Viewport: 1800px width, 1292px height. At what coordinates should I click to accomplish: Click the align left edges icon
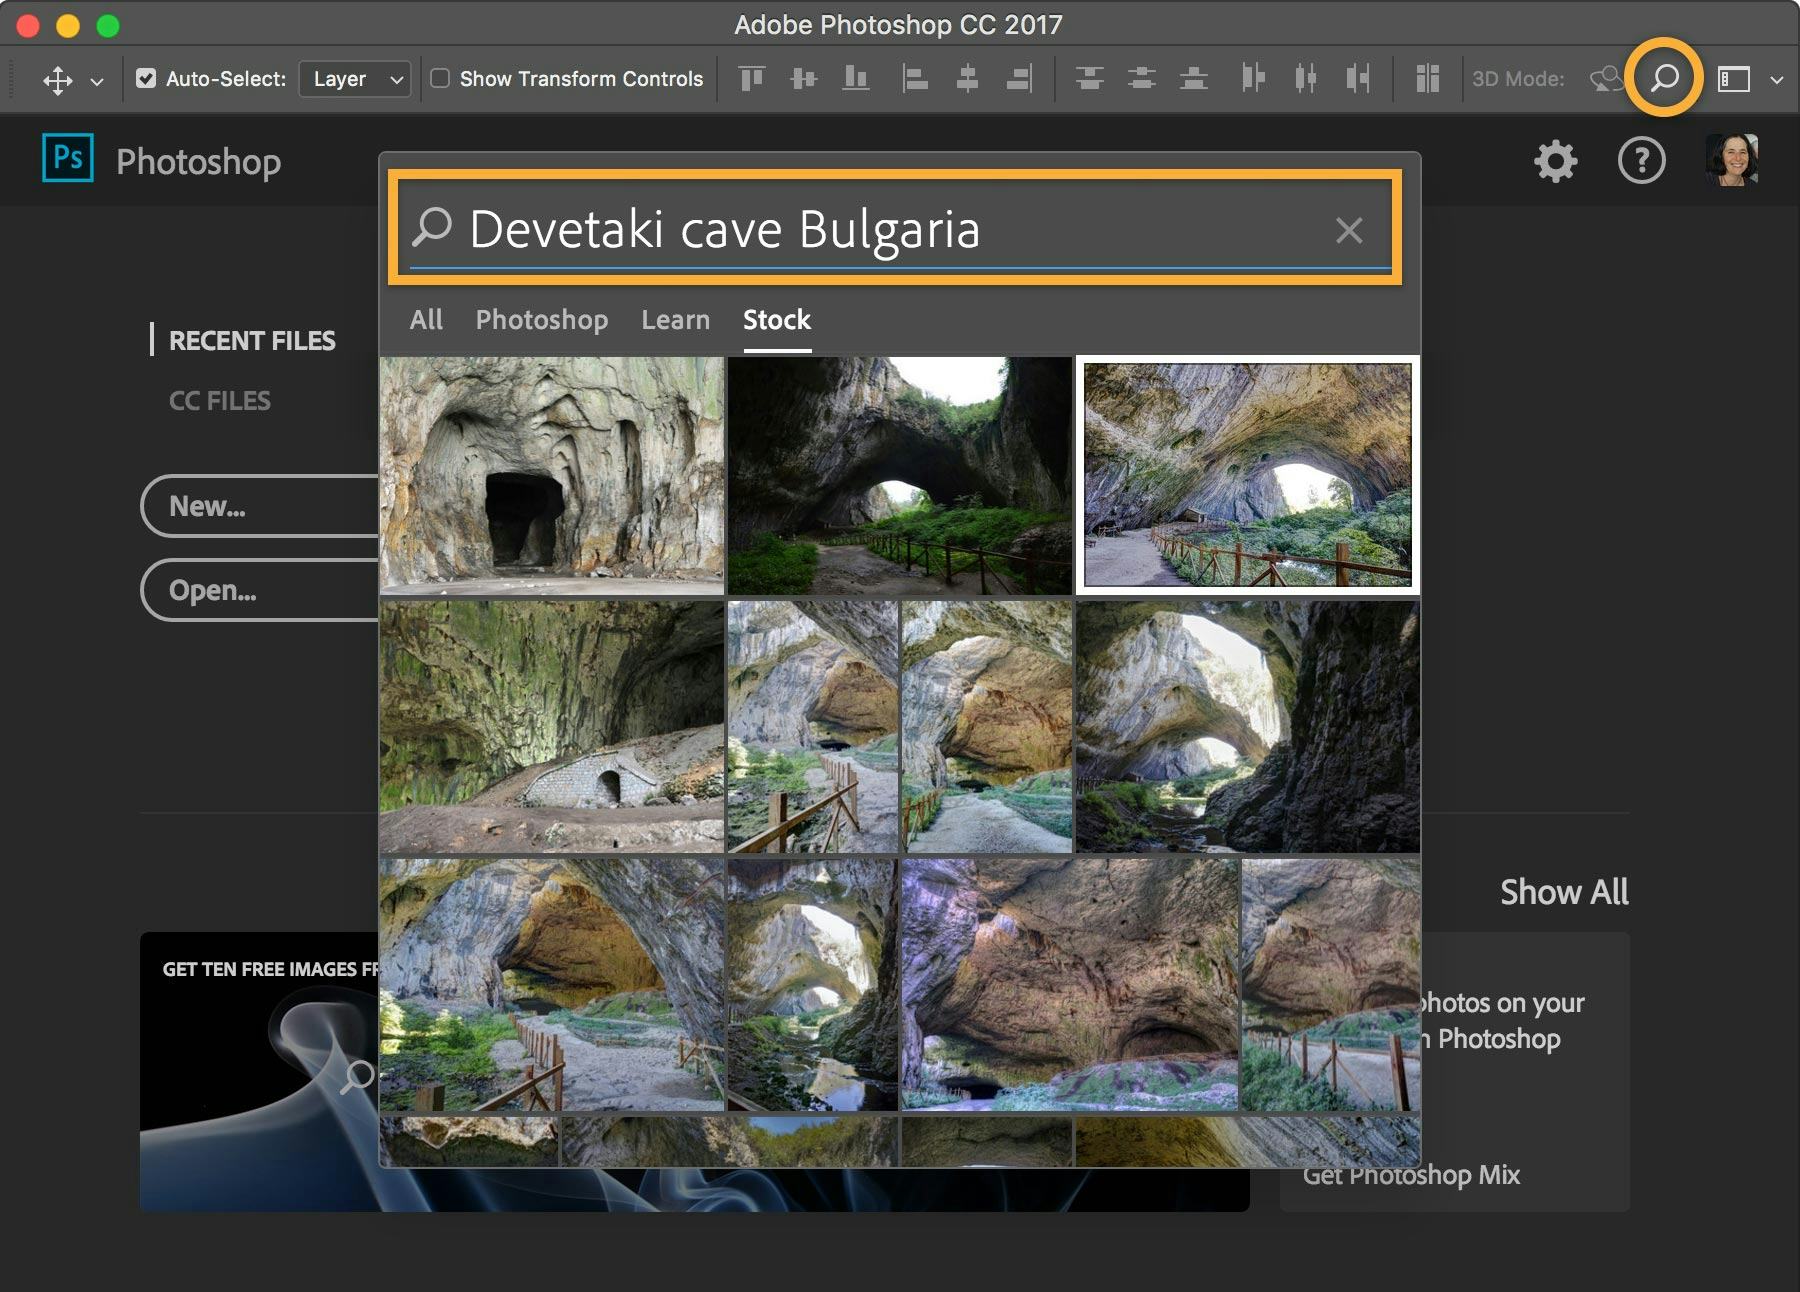coord(914,78)
